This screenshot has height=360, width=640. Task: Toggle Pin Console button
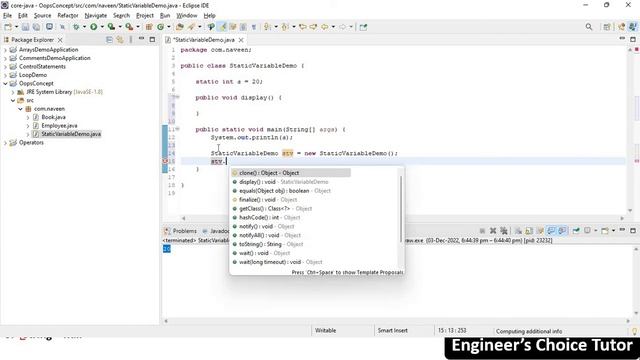point(576,231)
